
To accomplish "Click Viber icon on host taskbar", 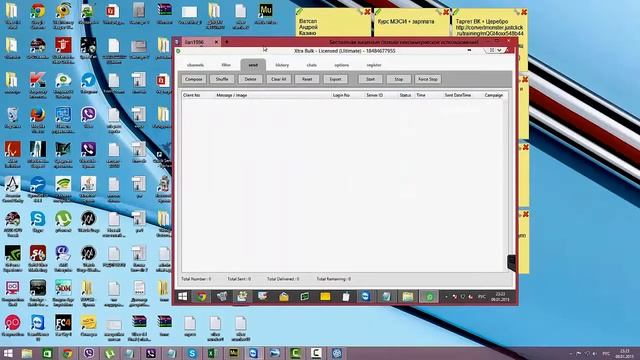I will tap(89, 353).
